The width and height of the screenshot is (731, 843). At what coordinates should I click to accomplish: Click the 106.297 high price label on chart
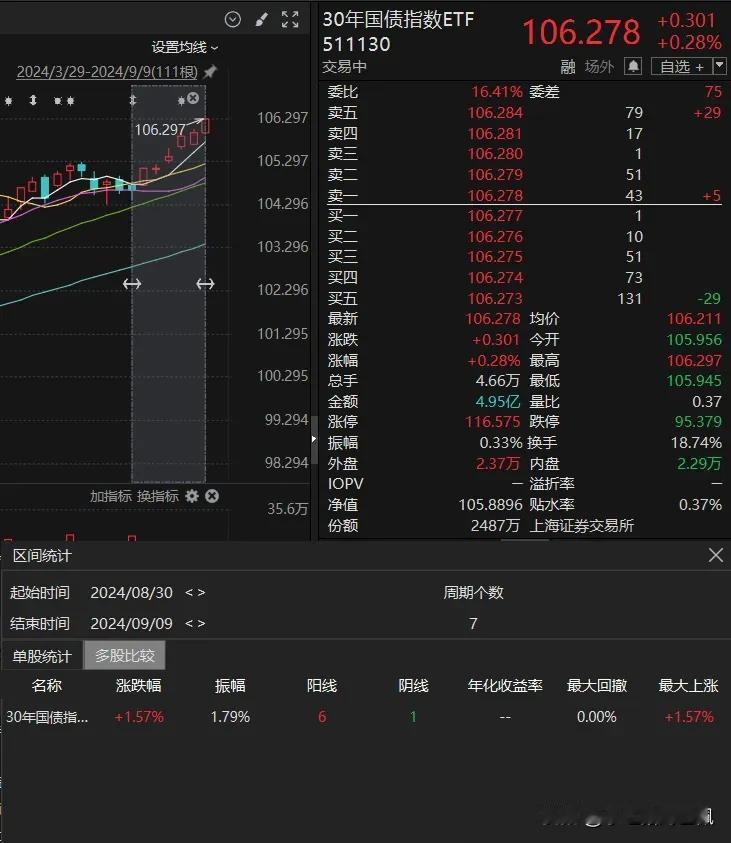pos(160,130)
